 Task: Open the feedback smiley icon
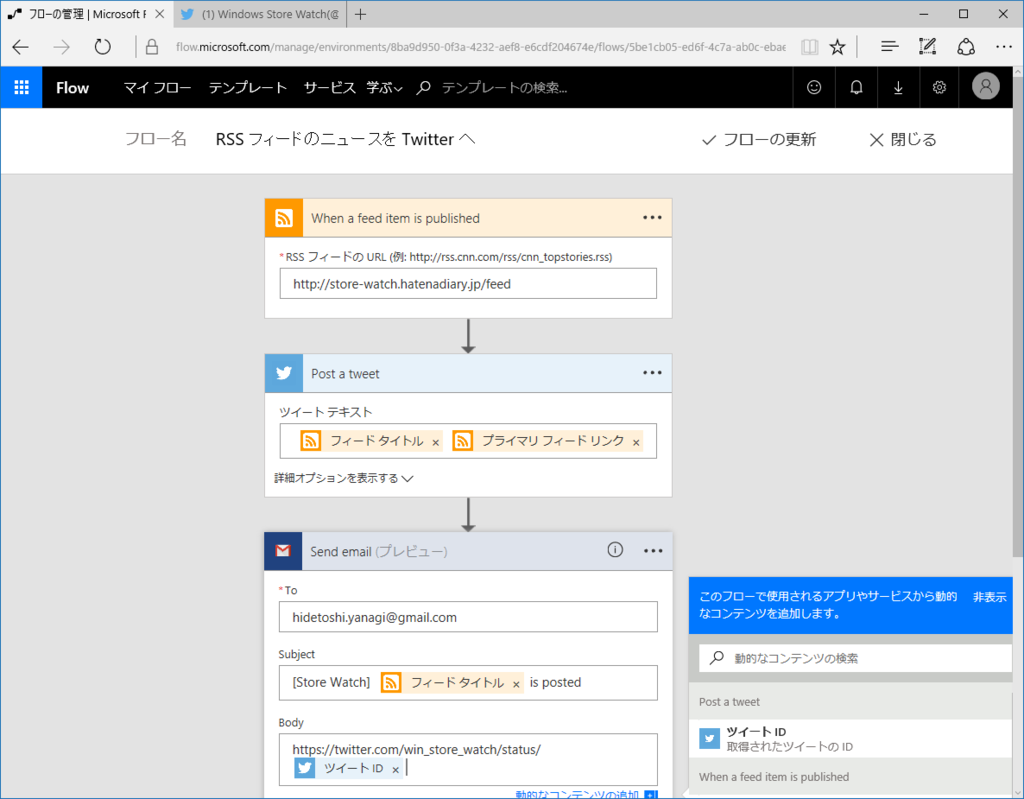[x=814, y=87]
